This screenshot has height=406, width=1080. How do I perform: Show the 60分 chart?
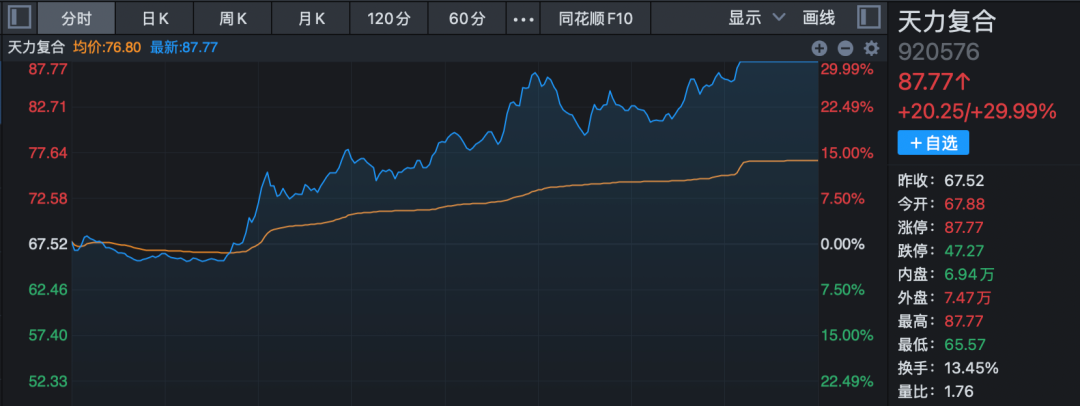pyautogui.click(x=467, y=18)
